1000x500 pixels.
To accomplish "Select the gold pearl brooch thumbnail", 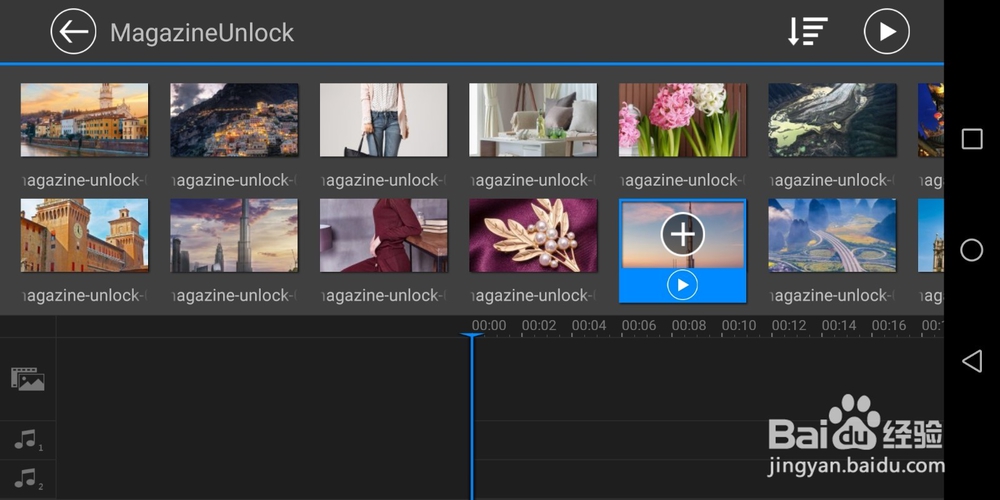I will click(533, 235).
